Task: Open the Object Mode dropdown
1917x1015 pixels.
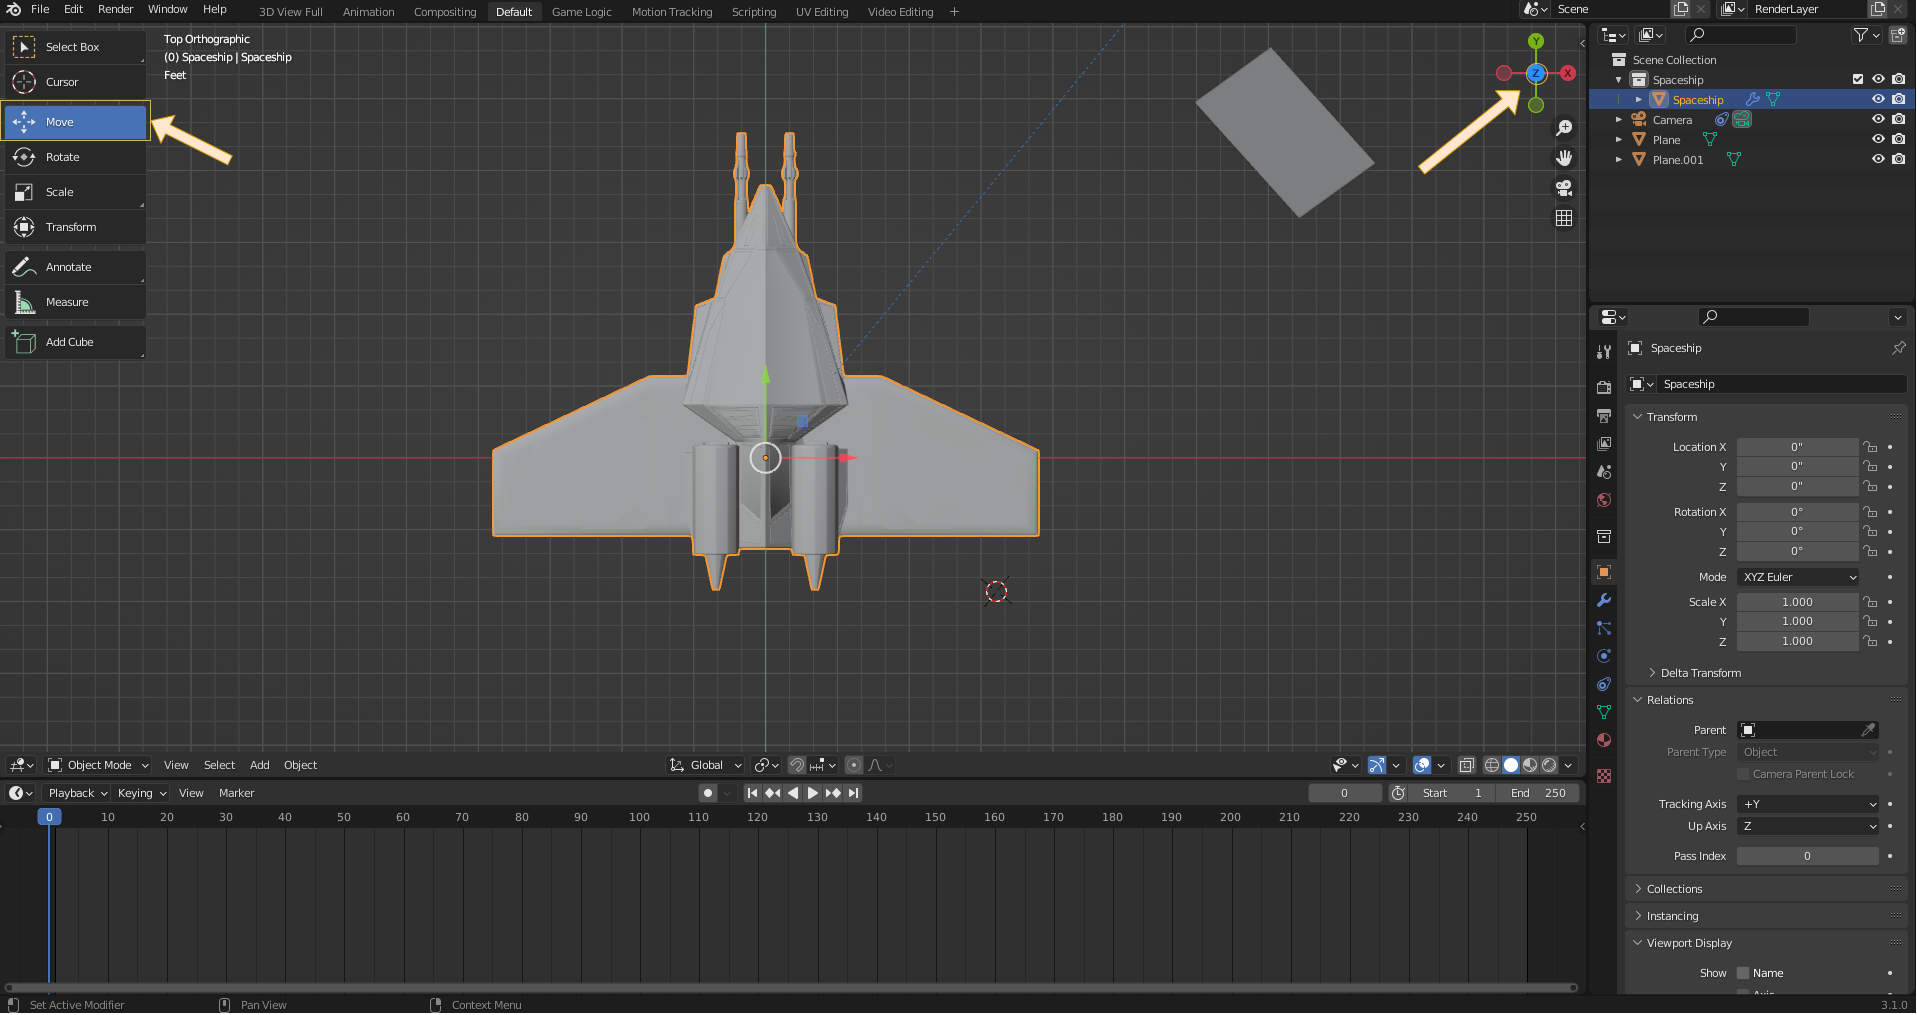Action: coord(99,766)
